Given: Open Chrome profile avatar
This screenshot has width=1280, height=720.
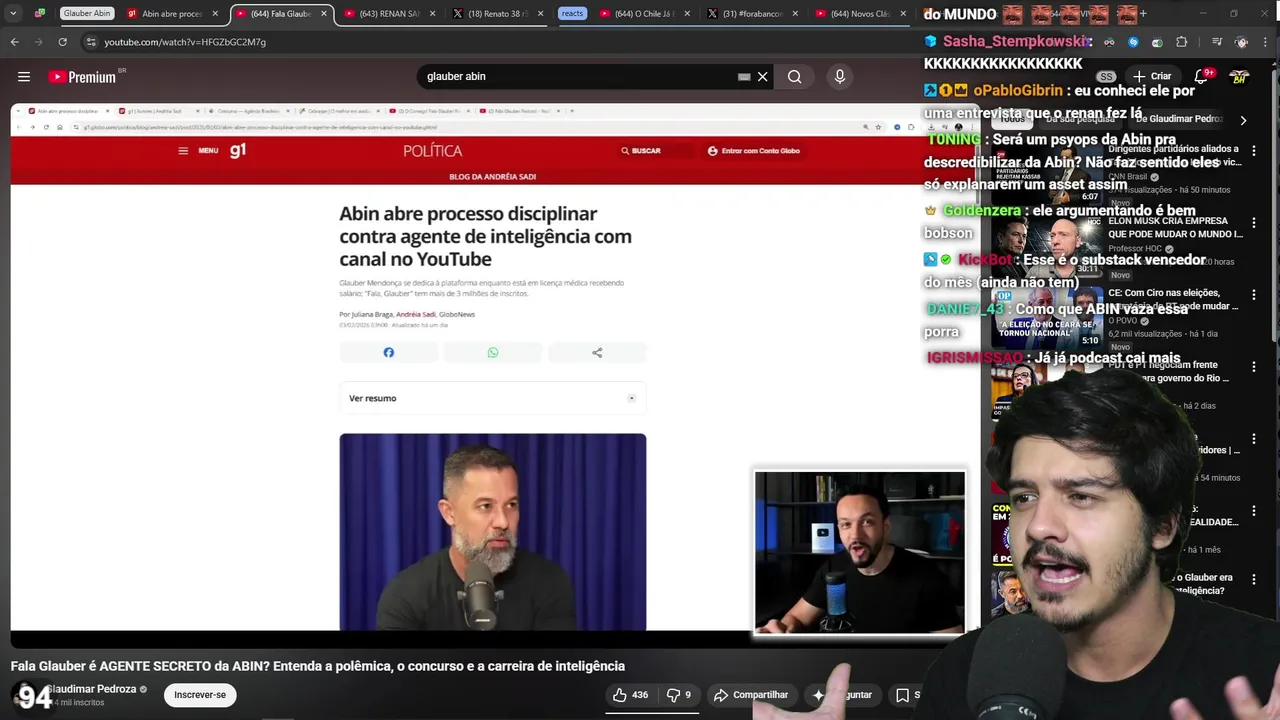Looking at the screenshot, I should point(1241,42).
